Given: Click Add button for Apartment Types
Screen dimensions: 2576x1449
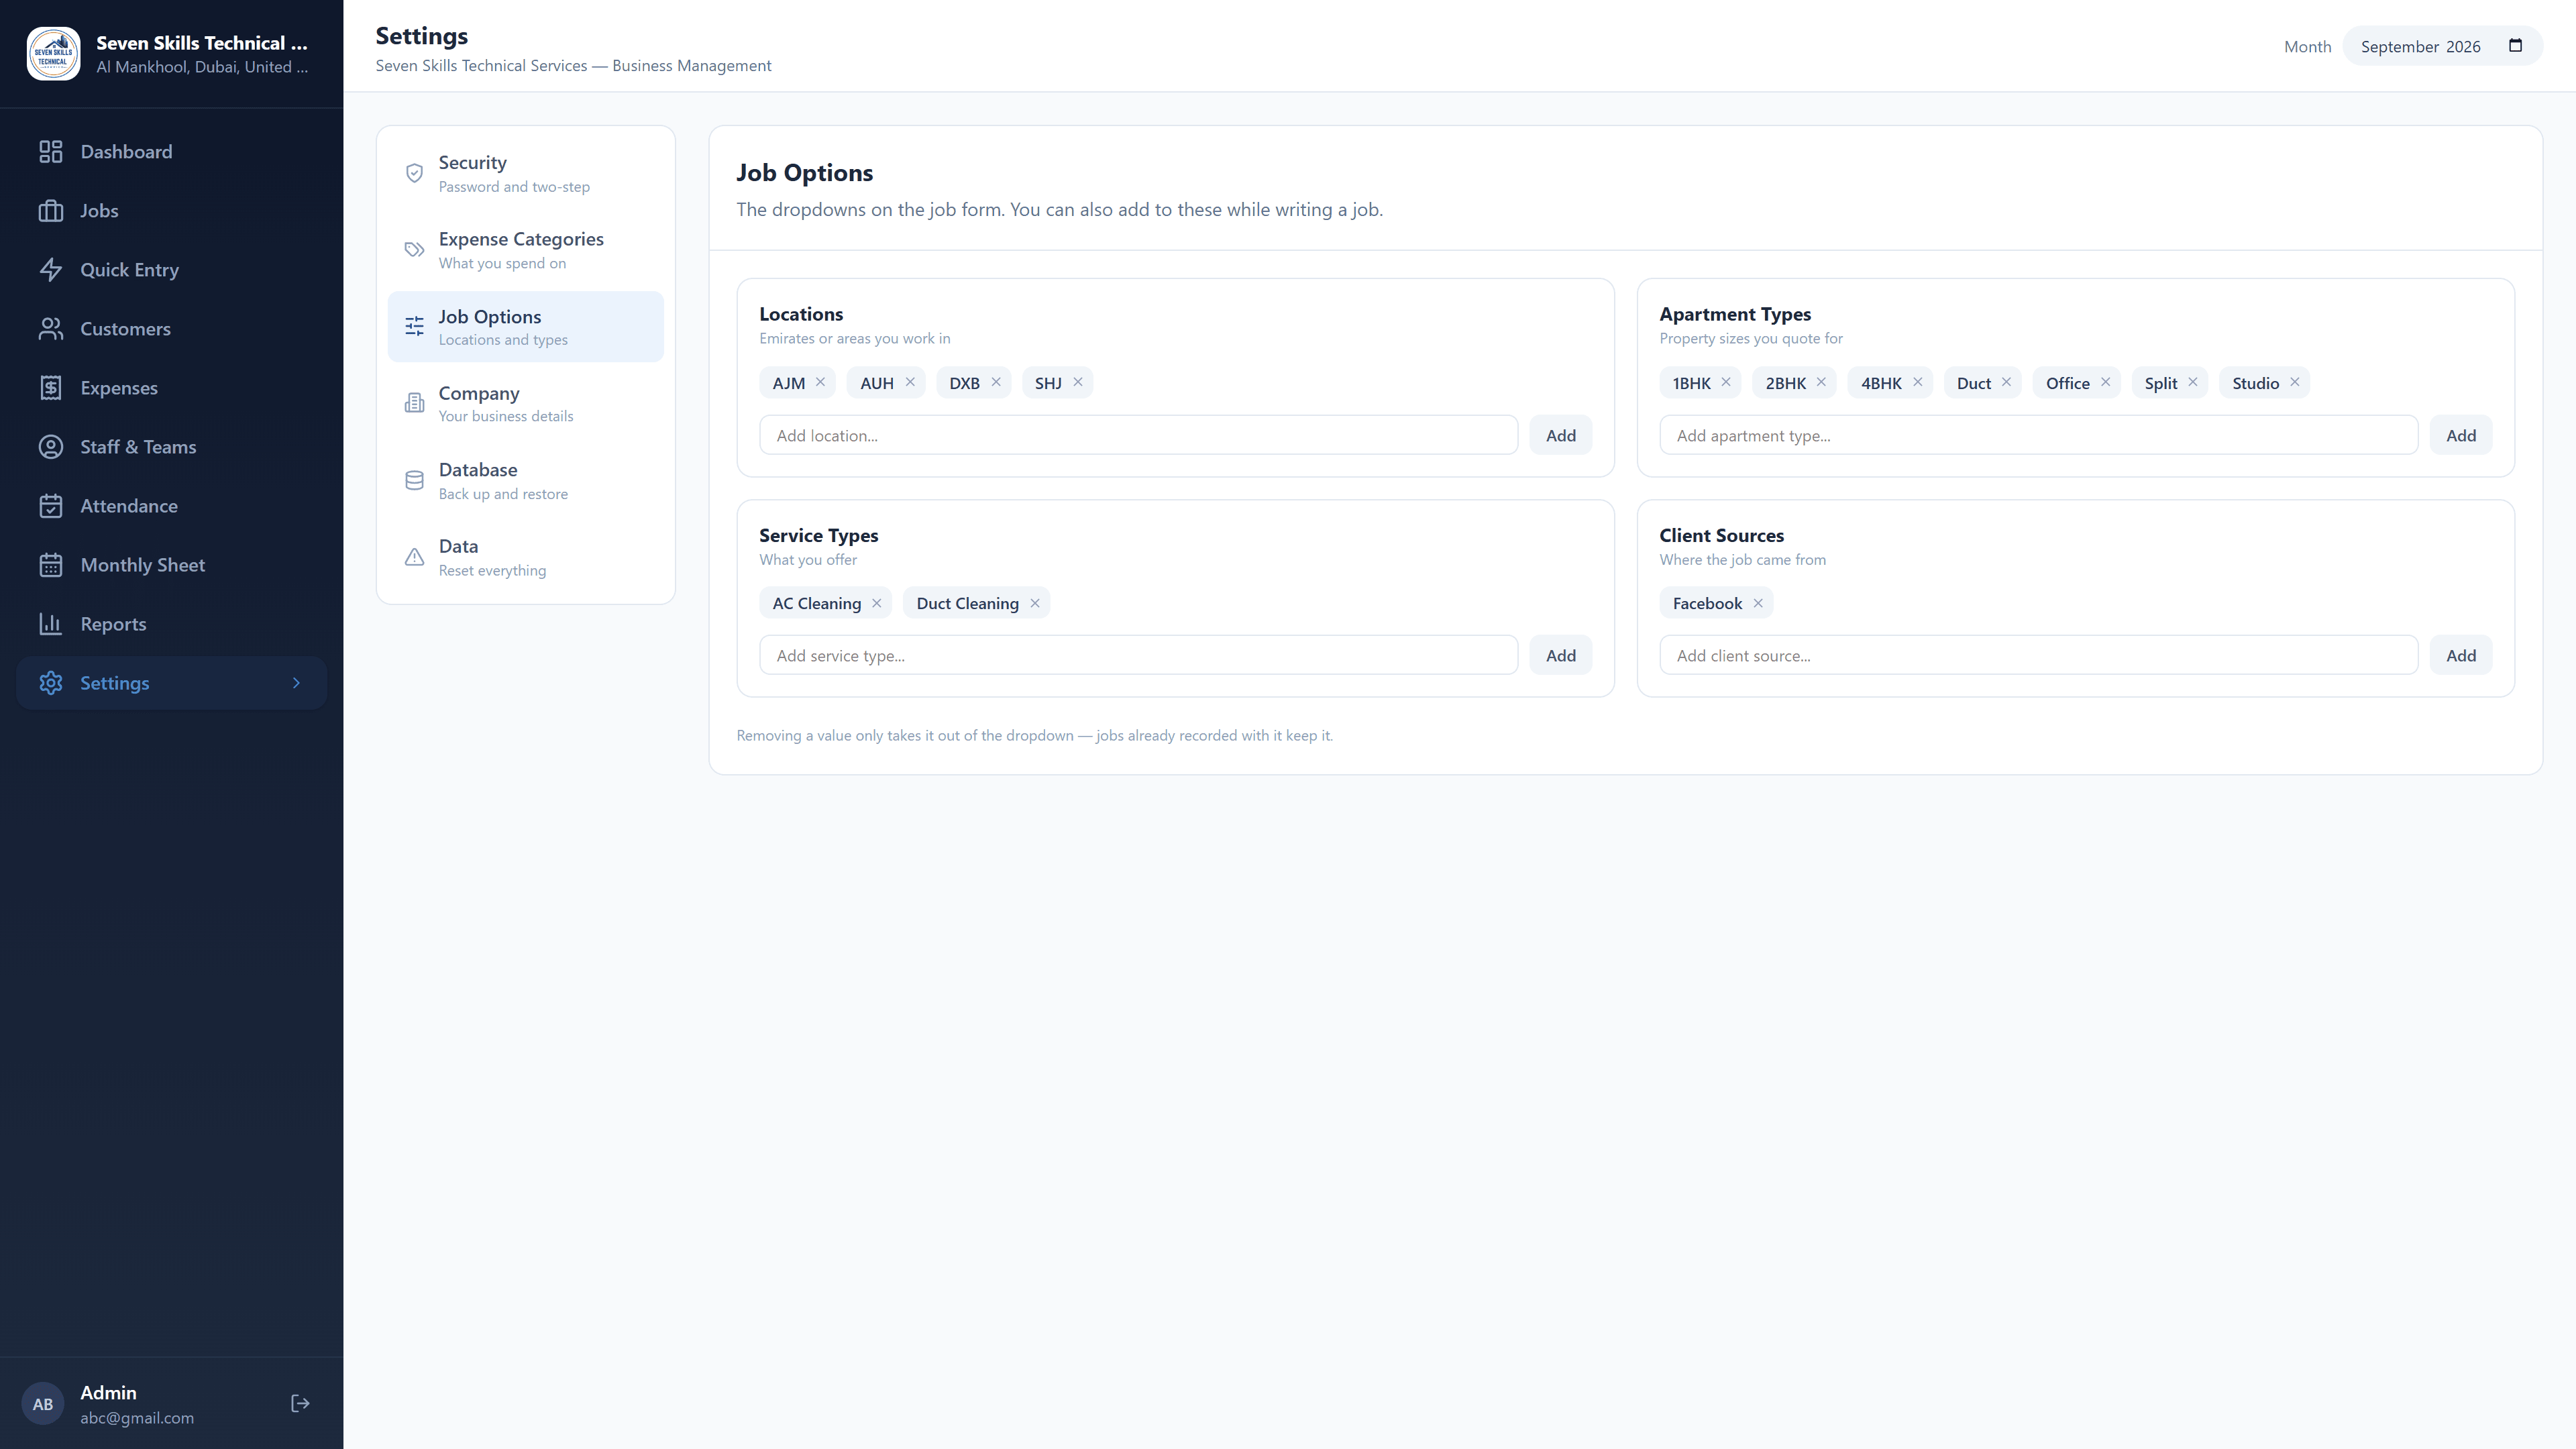Looking at the screenshot, I should [x=2461, y=435].
